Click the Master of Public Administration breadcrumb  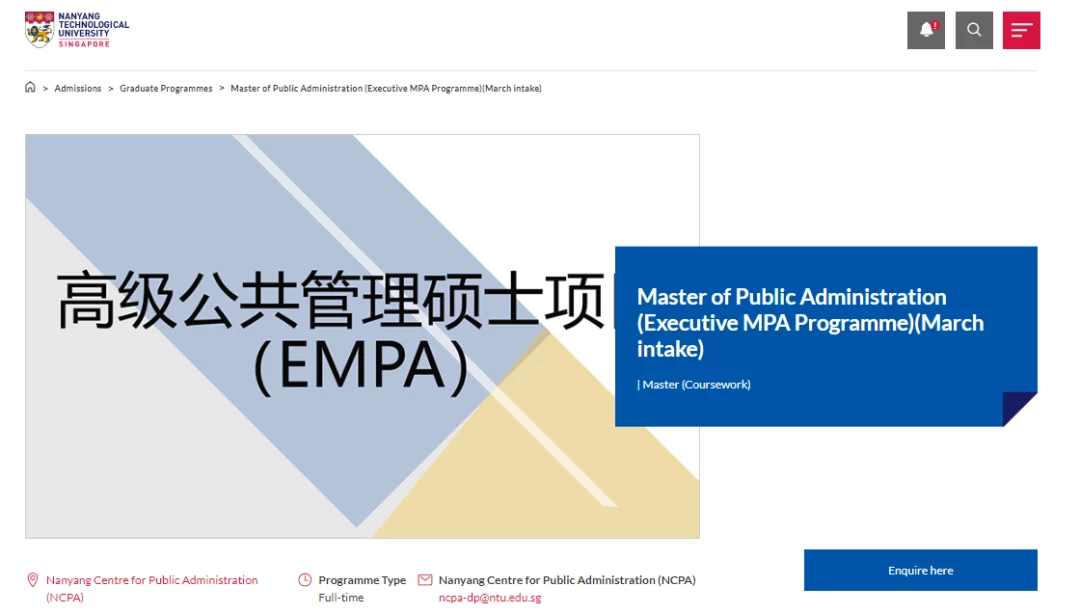(386, 88)
